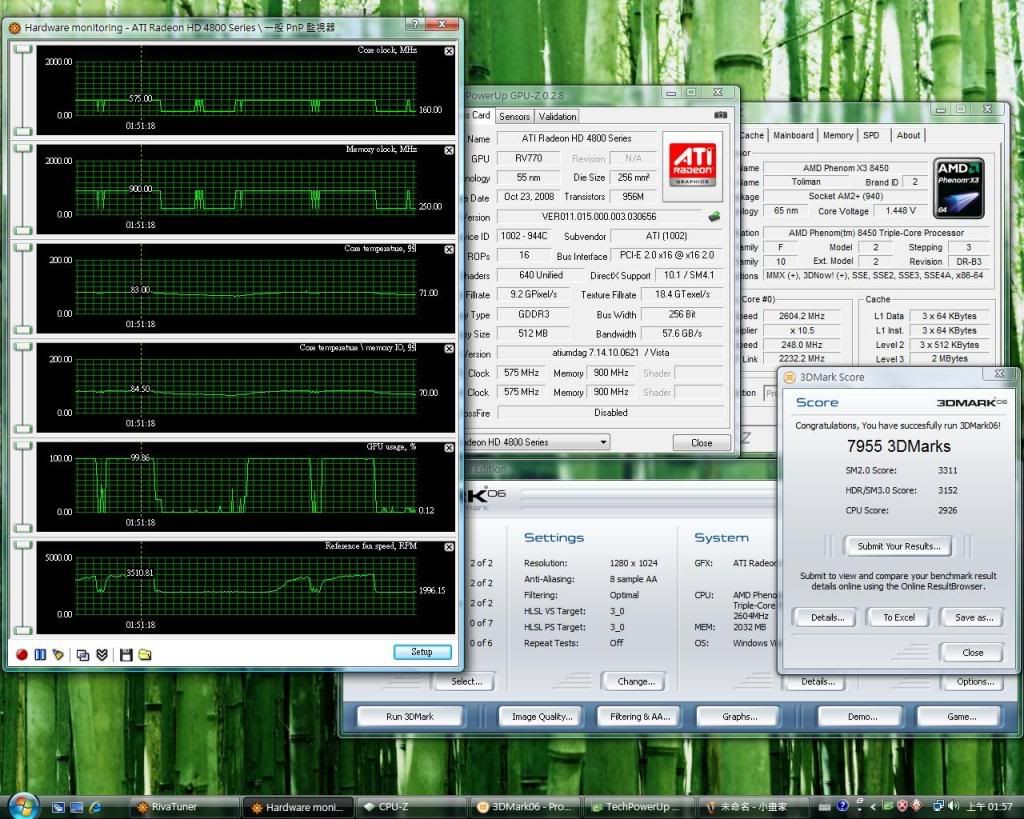
Task: Close the GPU usage graph with its X
Action: click(x=449, y=448)
